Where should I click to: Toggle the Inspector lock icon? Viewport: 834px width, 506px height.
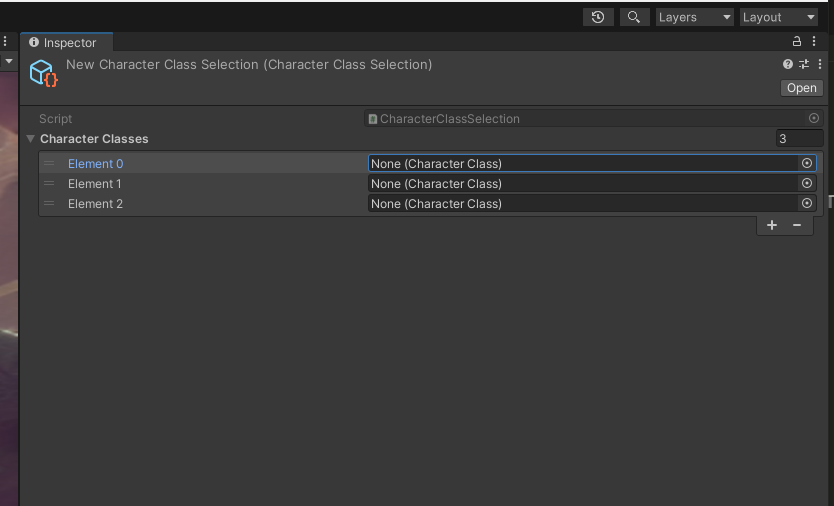[x=797, y=42]
